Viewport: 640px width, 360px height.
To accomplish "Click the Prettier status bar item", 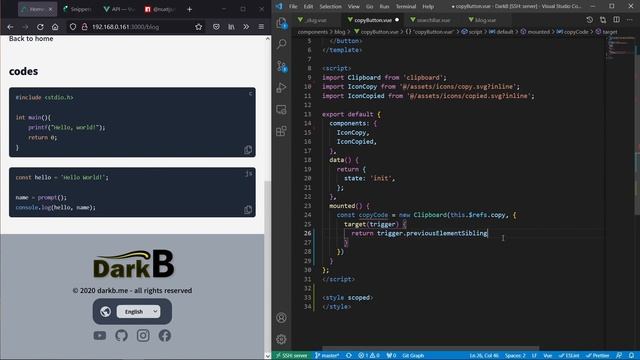I will click(598, 356).
